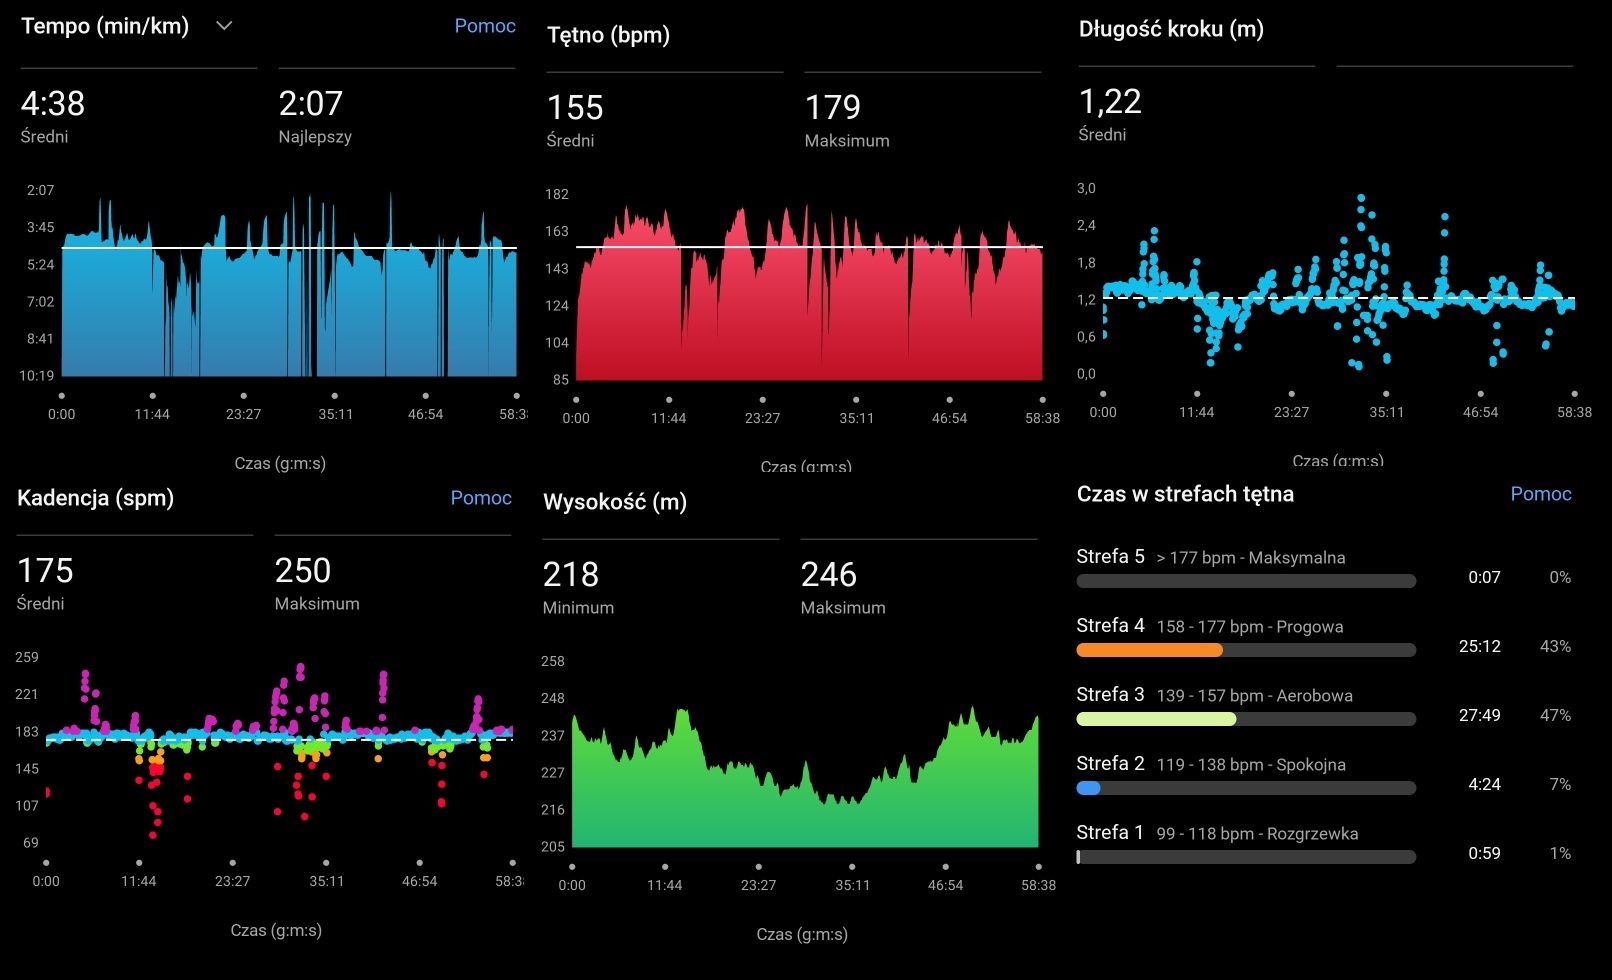Select the 179 maximum heart rate value

(832, 108)
